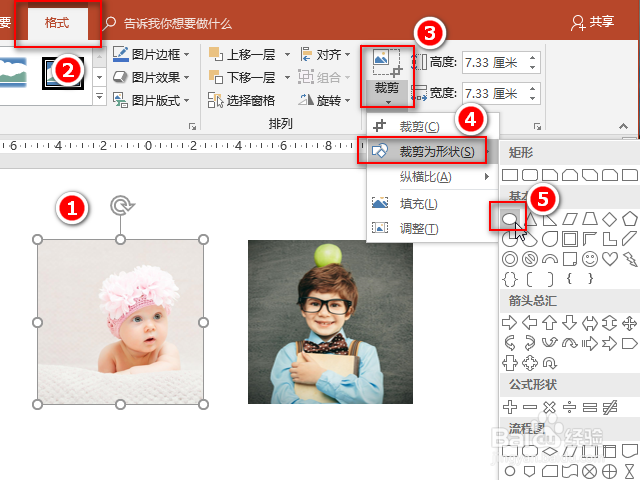Select the L-shape
Viewport: 640px width, 480px height.
point(610,239)
